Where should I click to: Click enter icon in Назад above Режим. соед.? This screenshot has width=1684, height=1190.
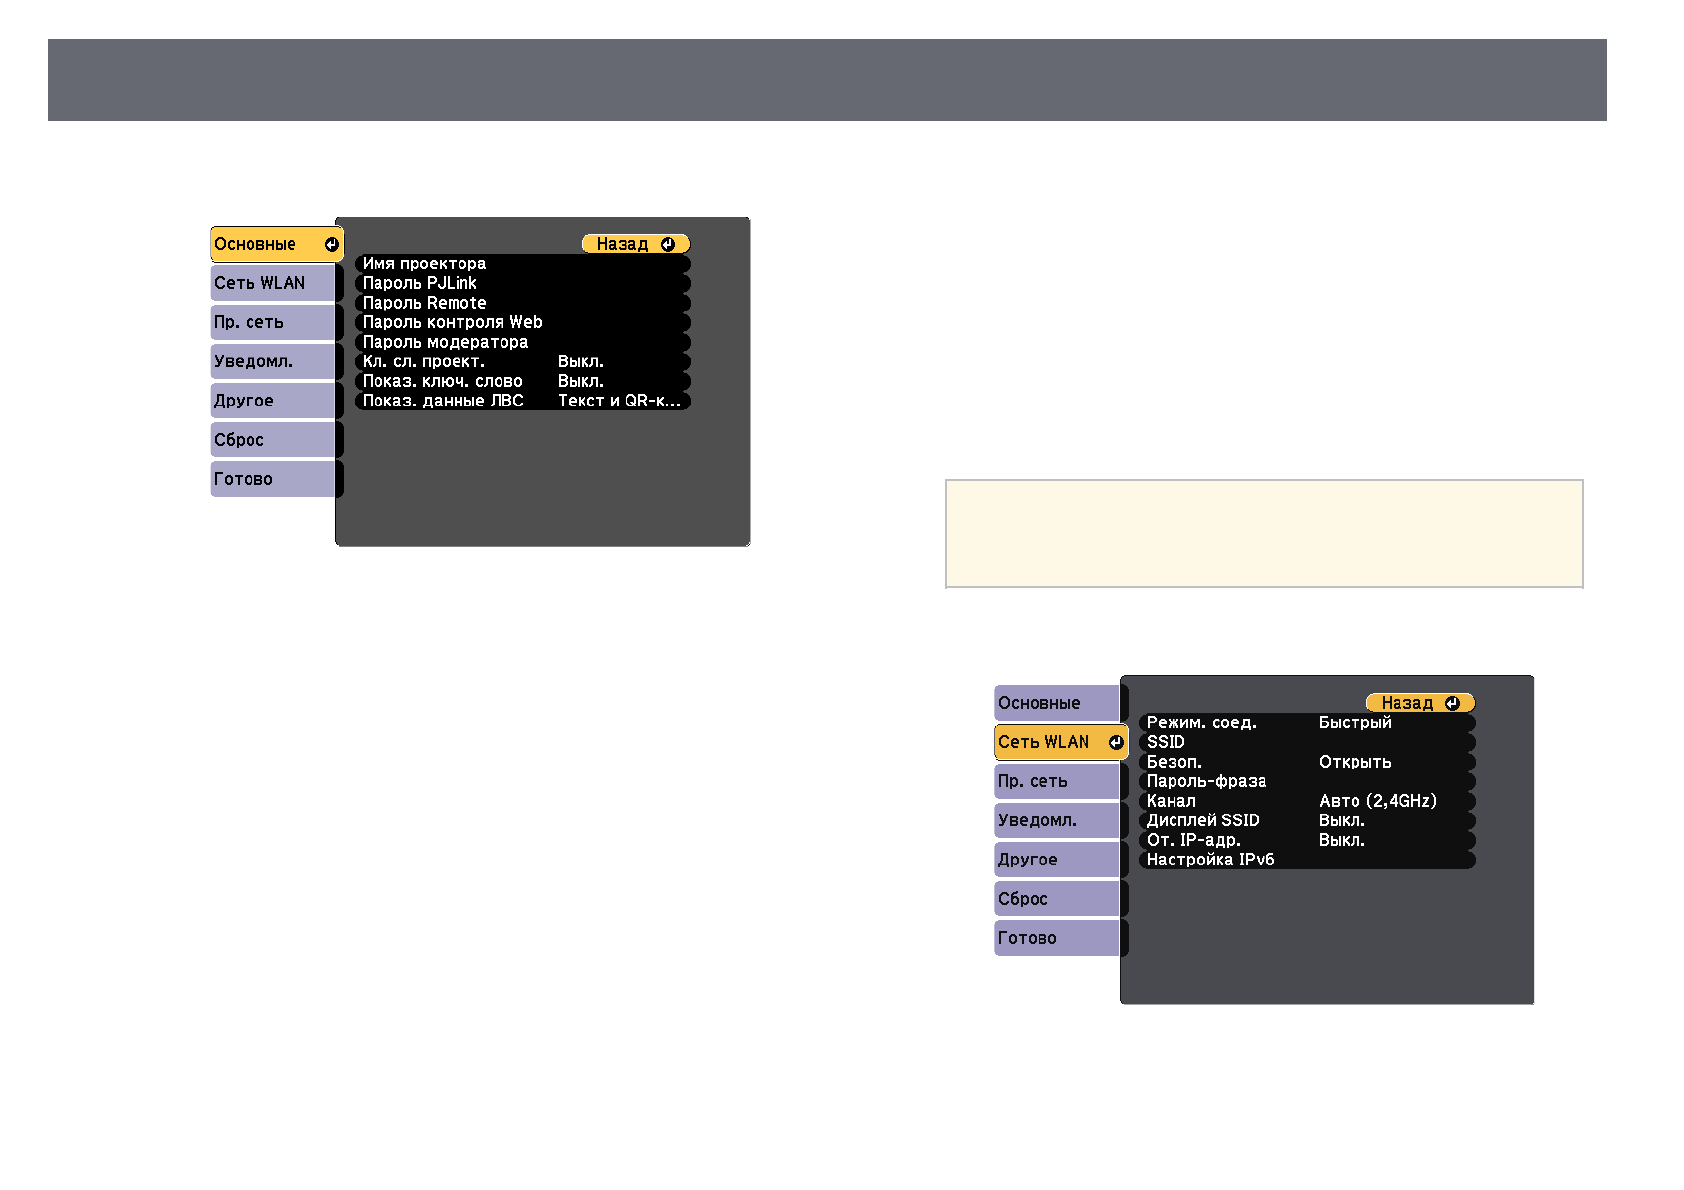click(x=1452, y=704)
